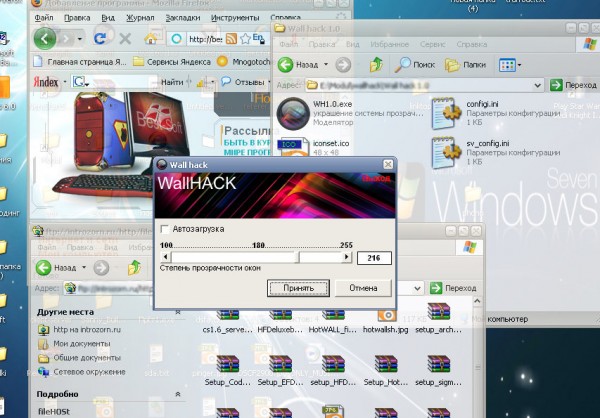
Task: Click the Firefox back arrow button
Action: 45,39
